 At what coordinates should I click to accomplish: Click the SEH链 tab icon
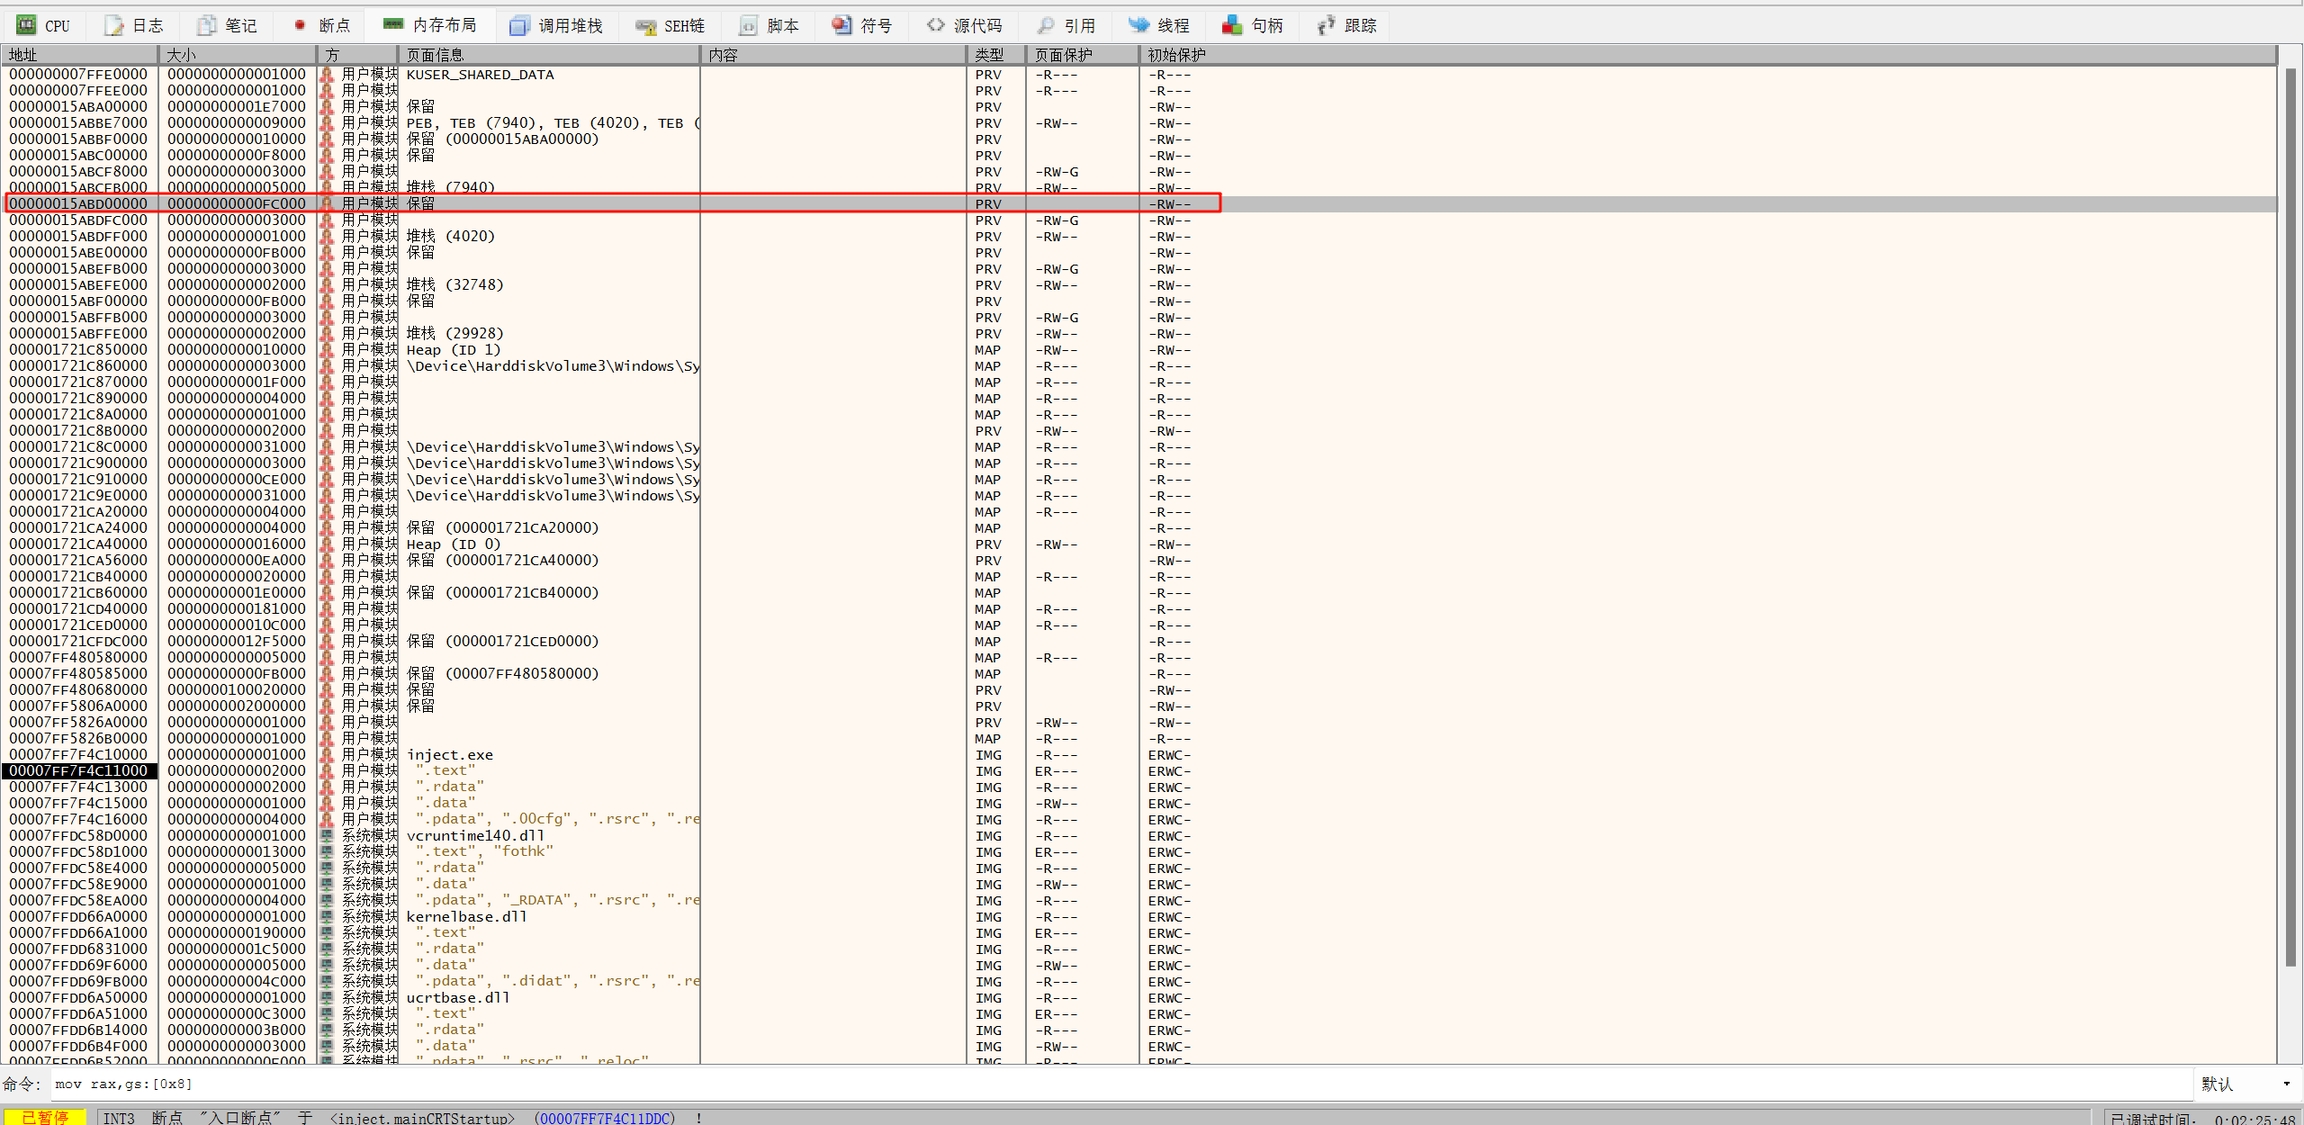[646, 25]
